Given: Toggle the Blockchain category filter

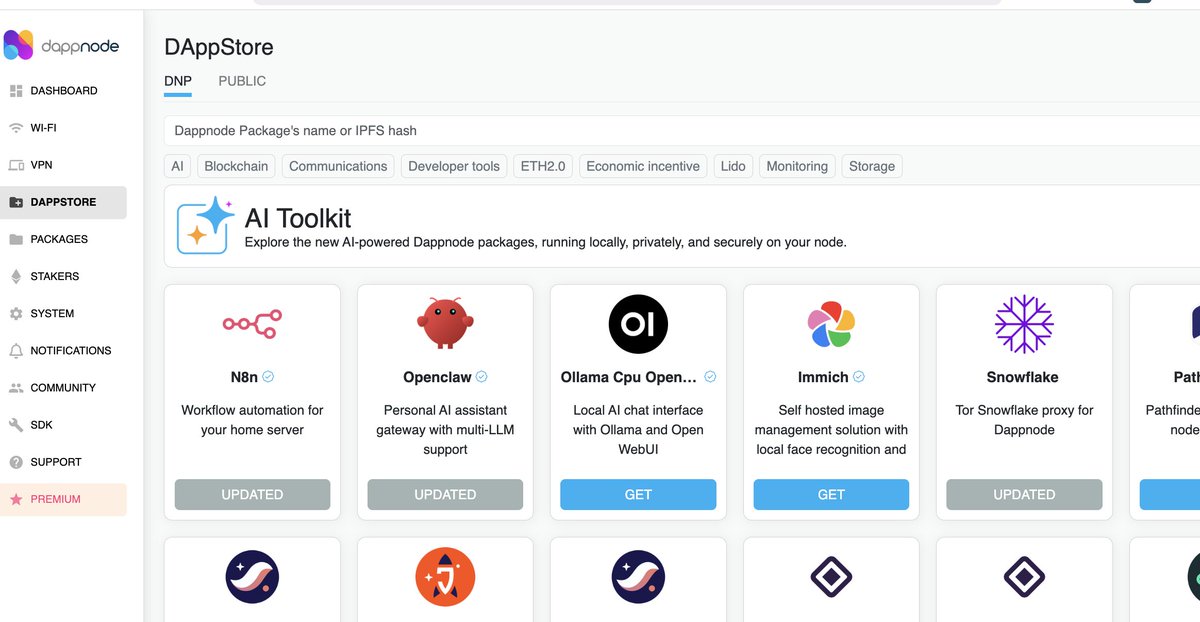Looking at the screenshot, I should [x=236, y=166].
